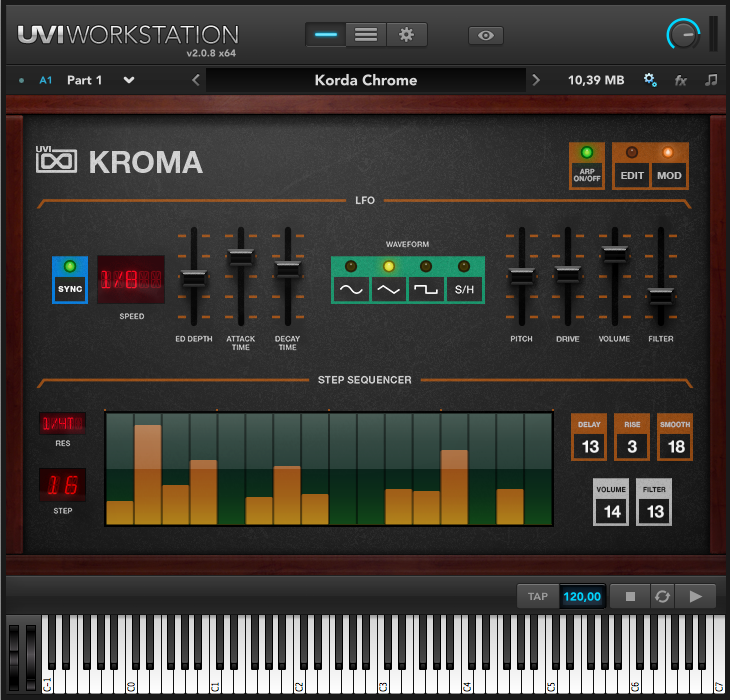Click the ED DEPTH slider handle
The width and height of the screenshot is (730, 700).
[194, 278]
